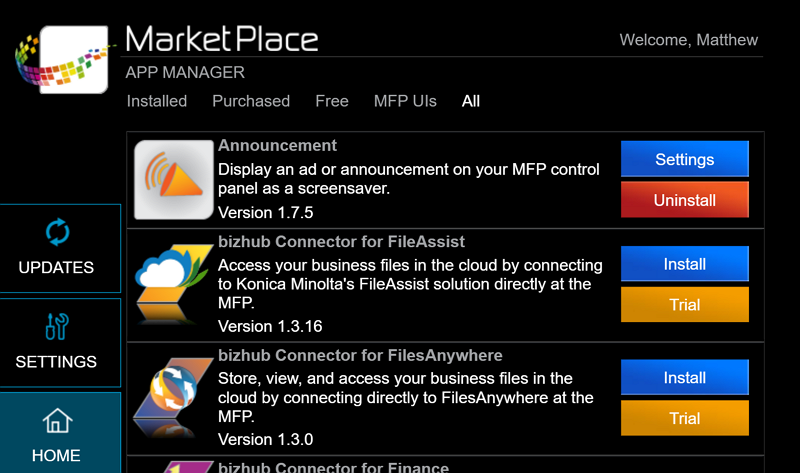Image resolution: width=800 pixels, height=473 pixels.
Task: Switch to the Purchased tab
Action: [251, 101]
